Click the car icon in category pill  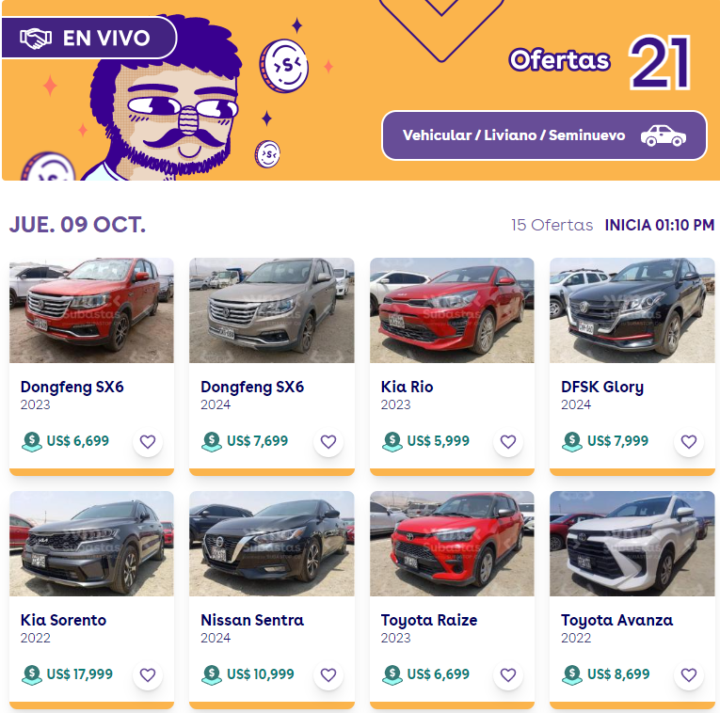[x=664, y=135]
